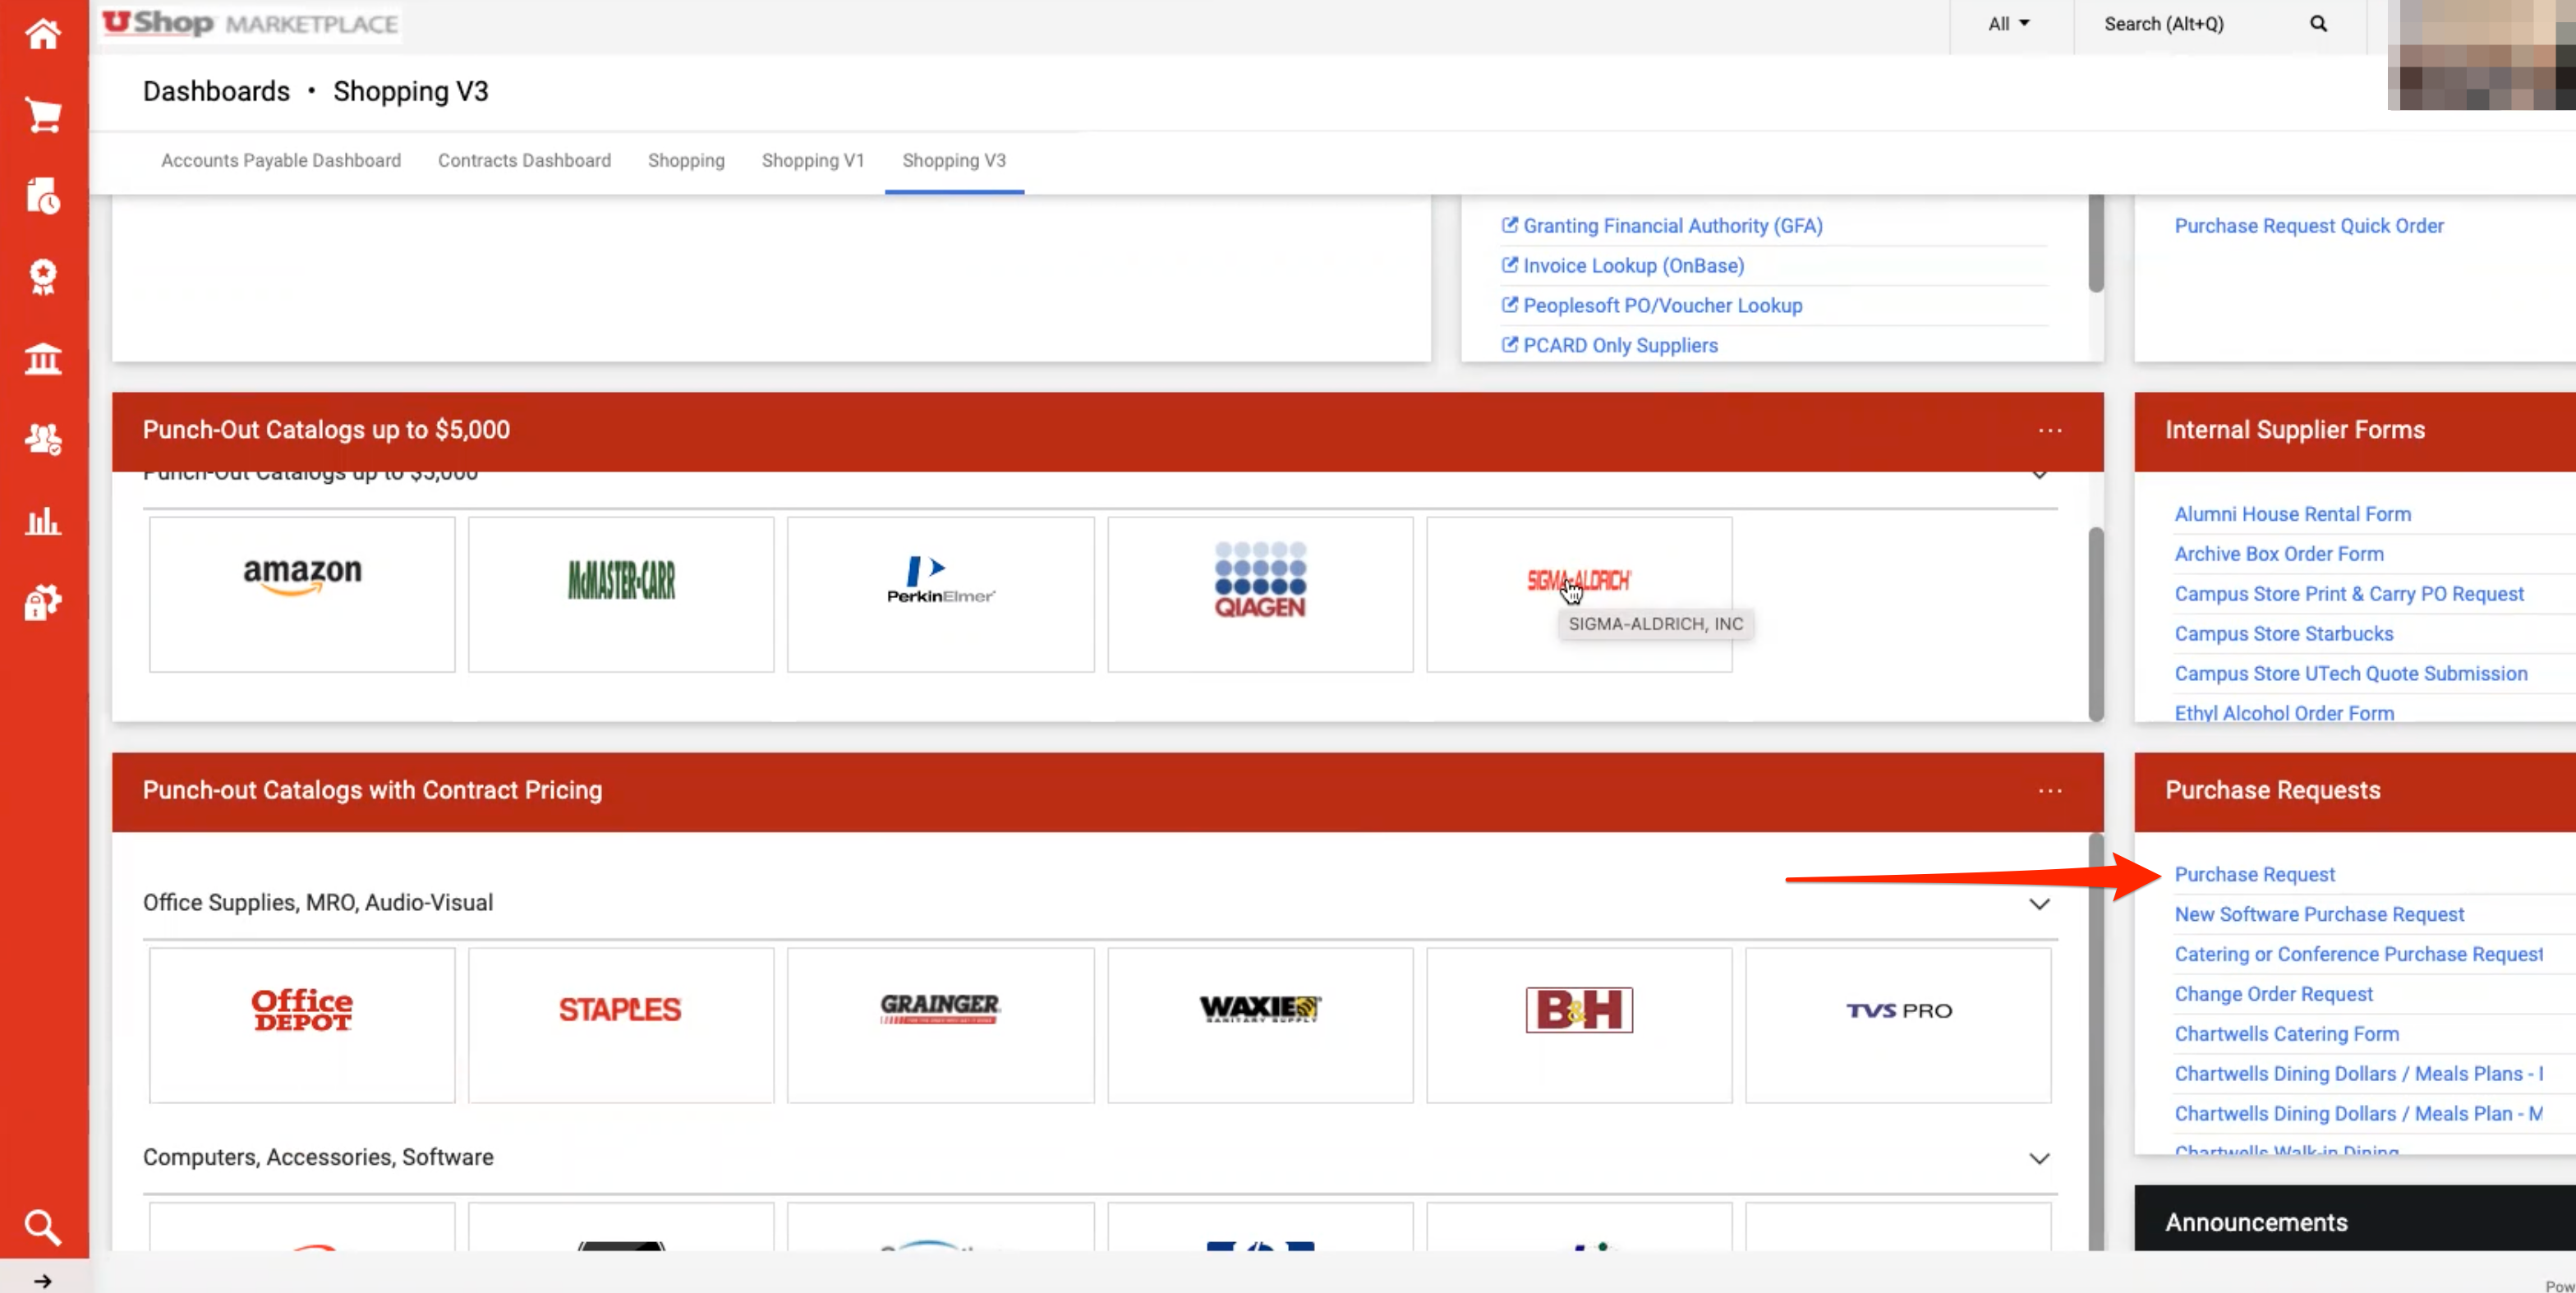Open the Orders document-clock sidebar icon
The height and width of the screenshot is (1293, 2576).
pos(43,196)
